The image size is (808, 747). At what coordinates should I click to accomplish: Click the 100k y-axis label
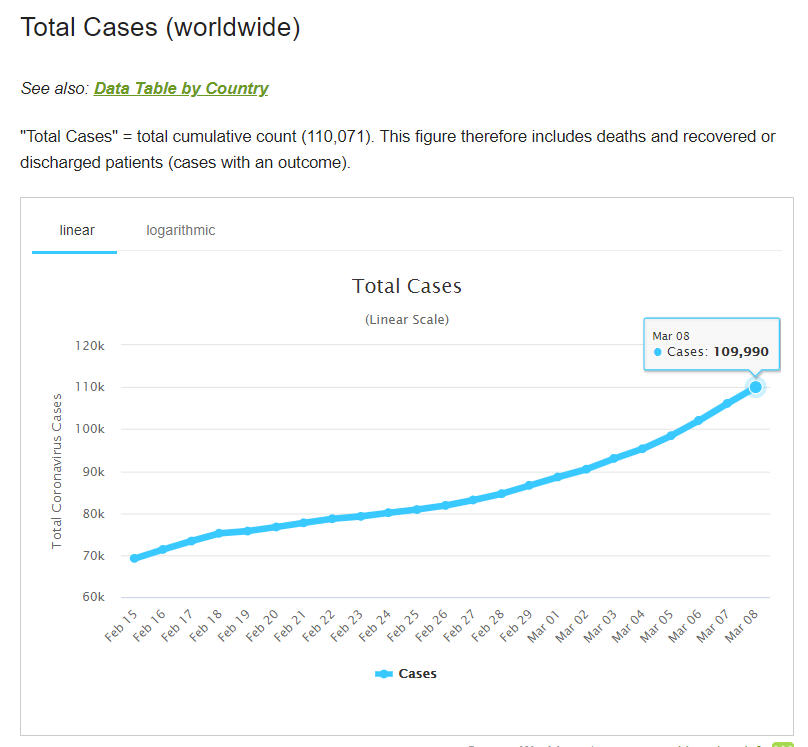coord(91,429)
